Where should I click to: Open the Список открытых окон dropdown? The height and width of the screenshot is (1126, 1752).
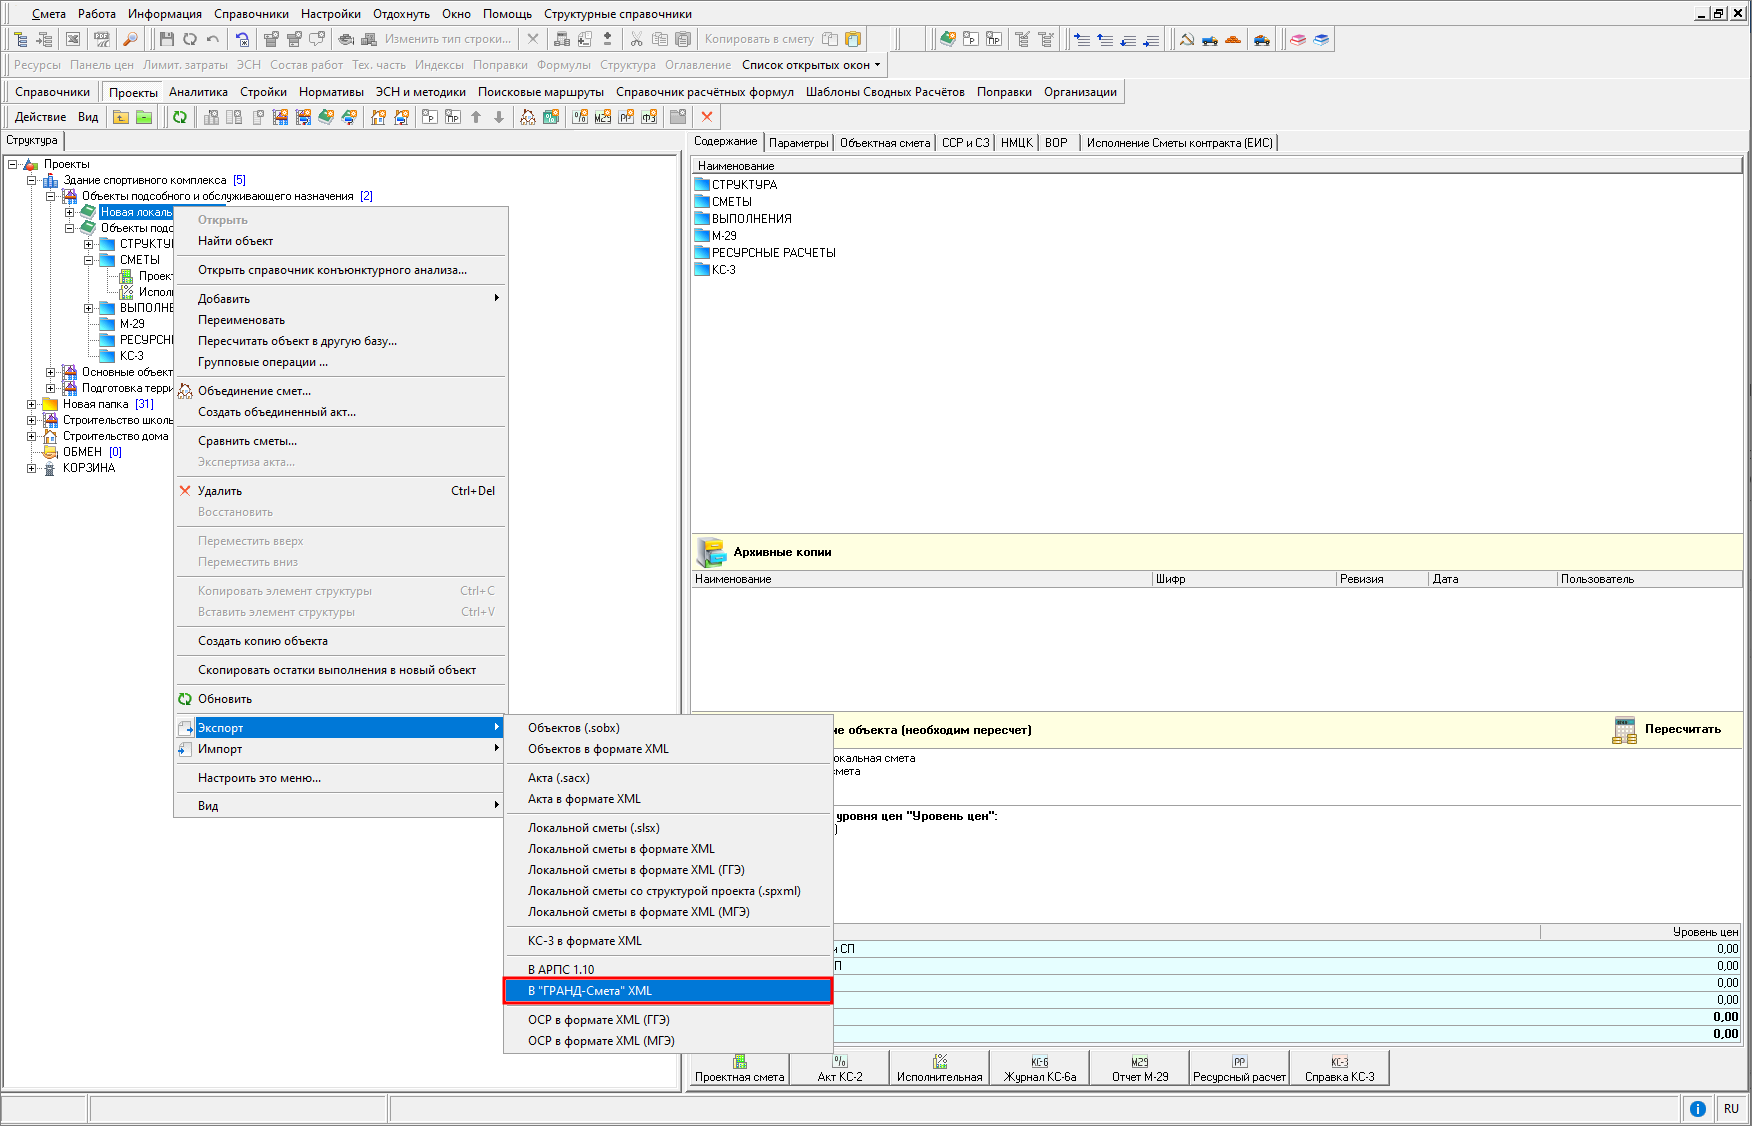pyautogui.click(x=811, y=65)
